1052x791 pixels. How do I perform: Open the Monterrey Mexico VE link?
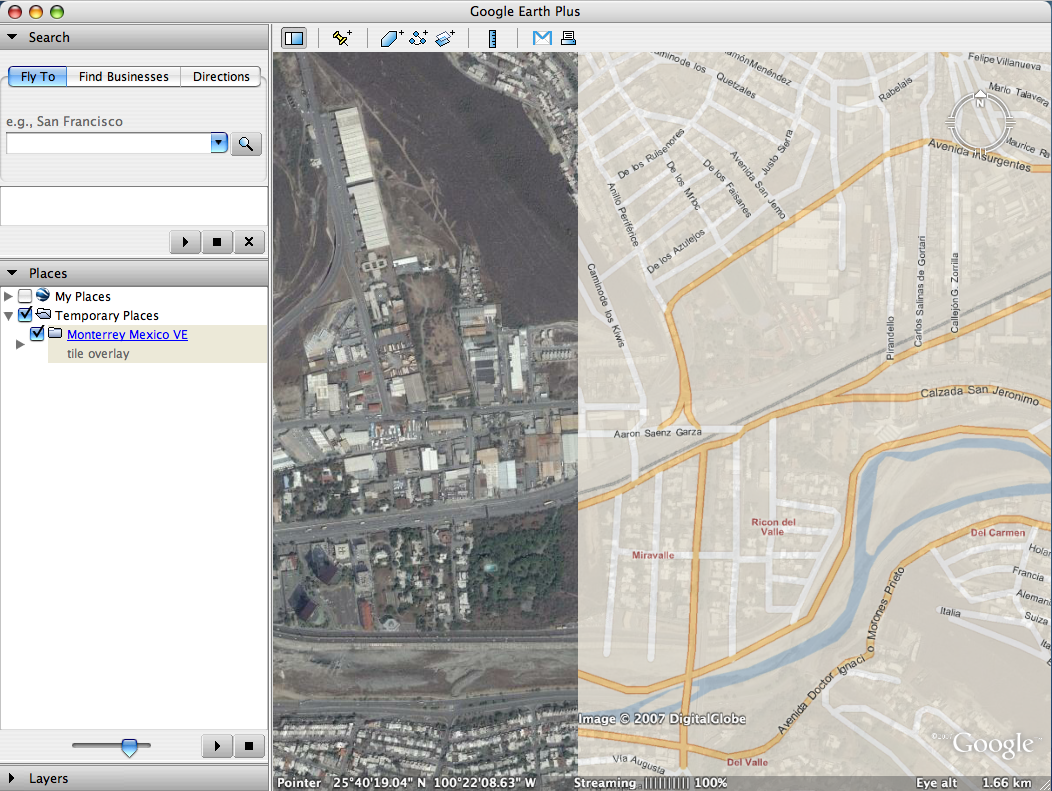click(x=127, y=334)
